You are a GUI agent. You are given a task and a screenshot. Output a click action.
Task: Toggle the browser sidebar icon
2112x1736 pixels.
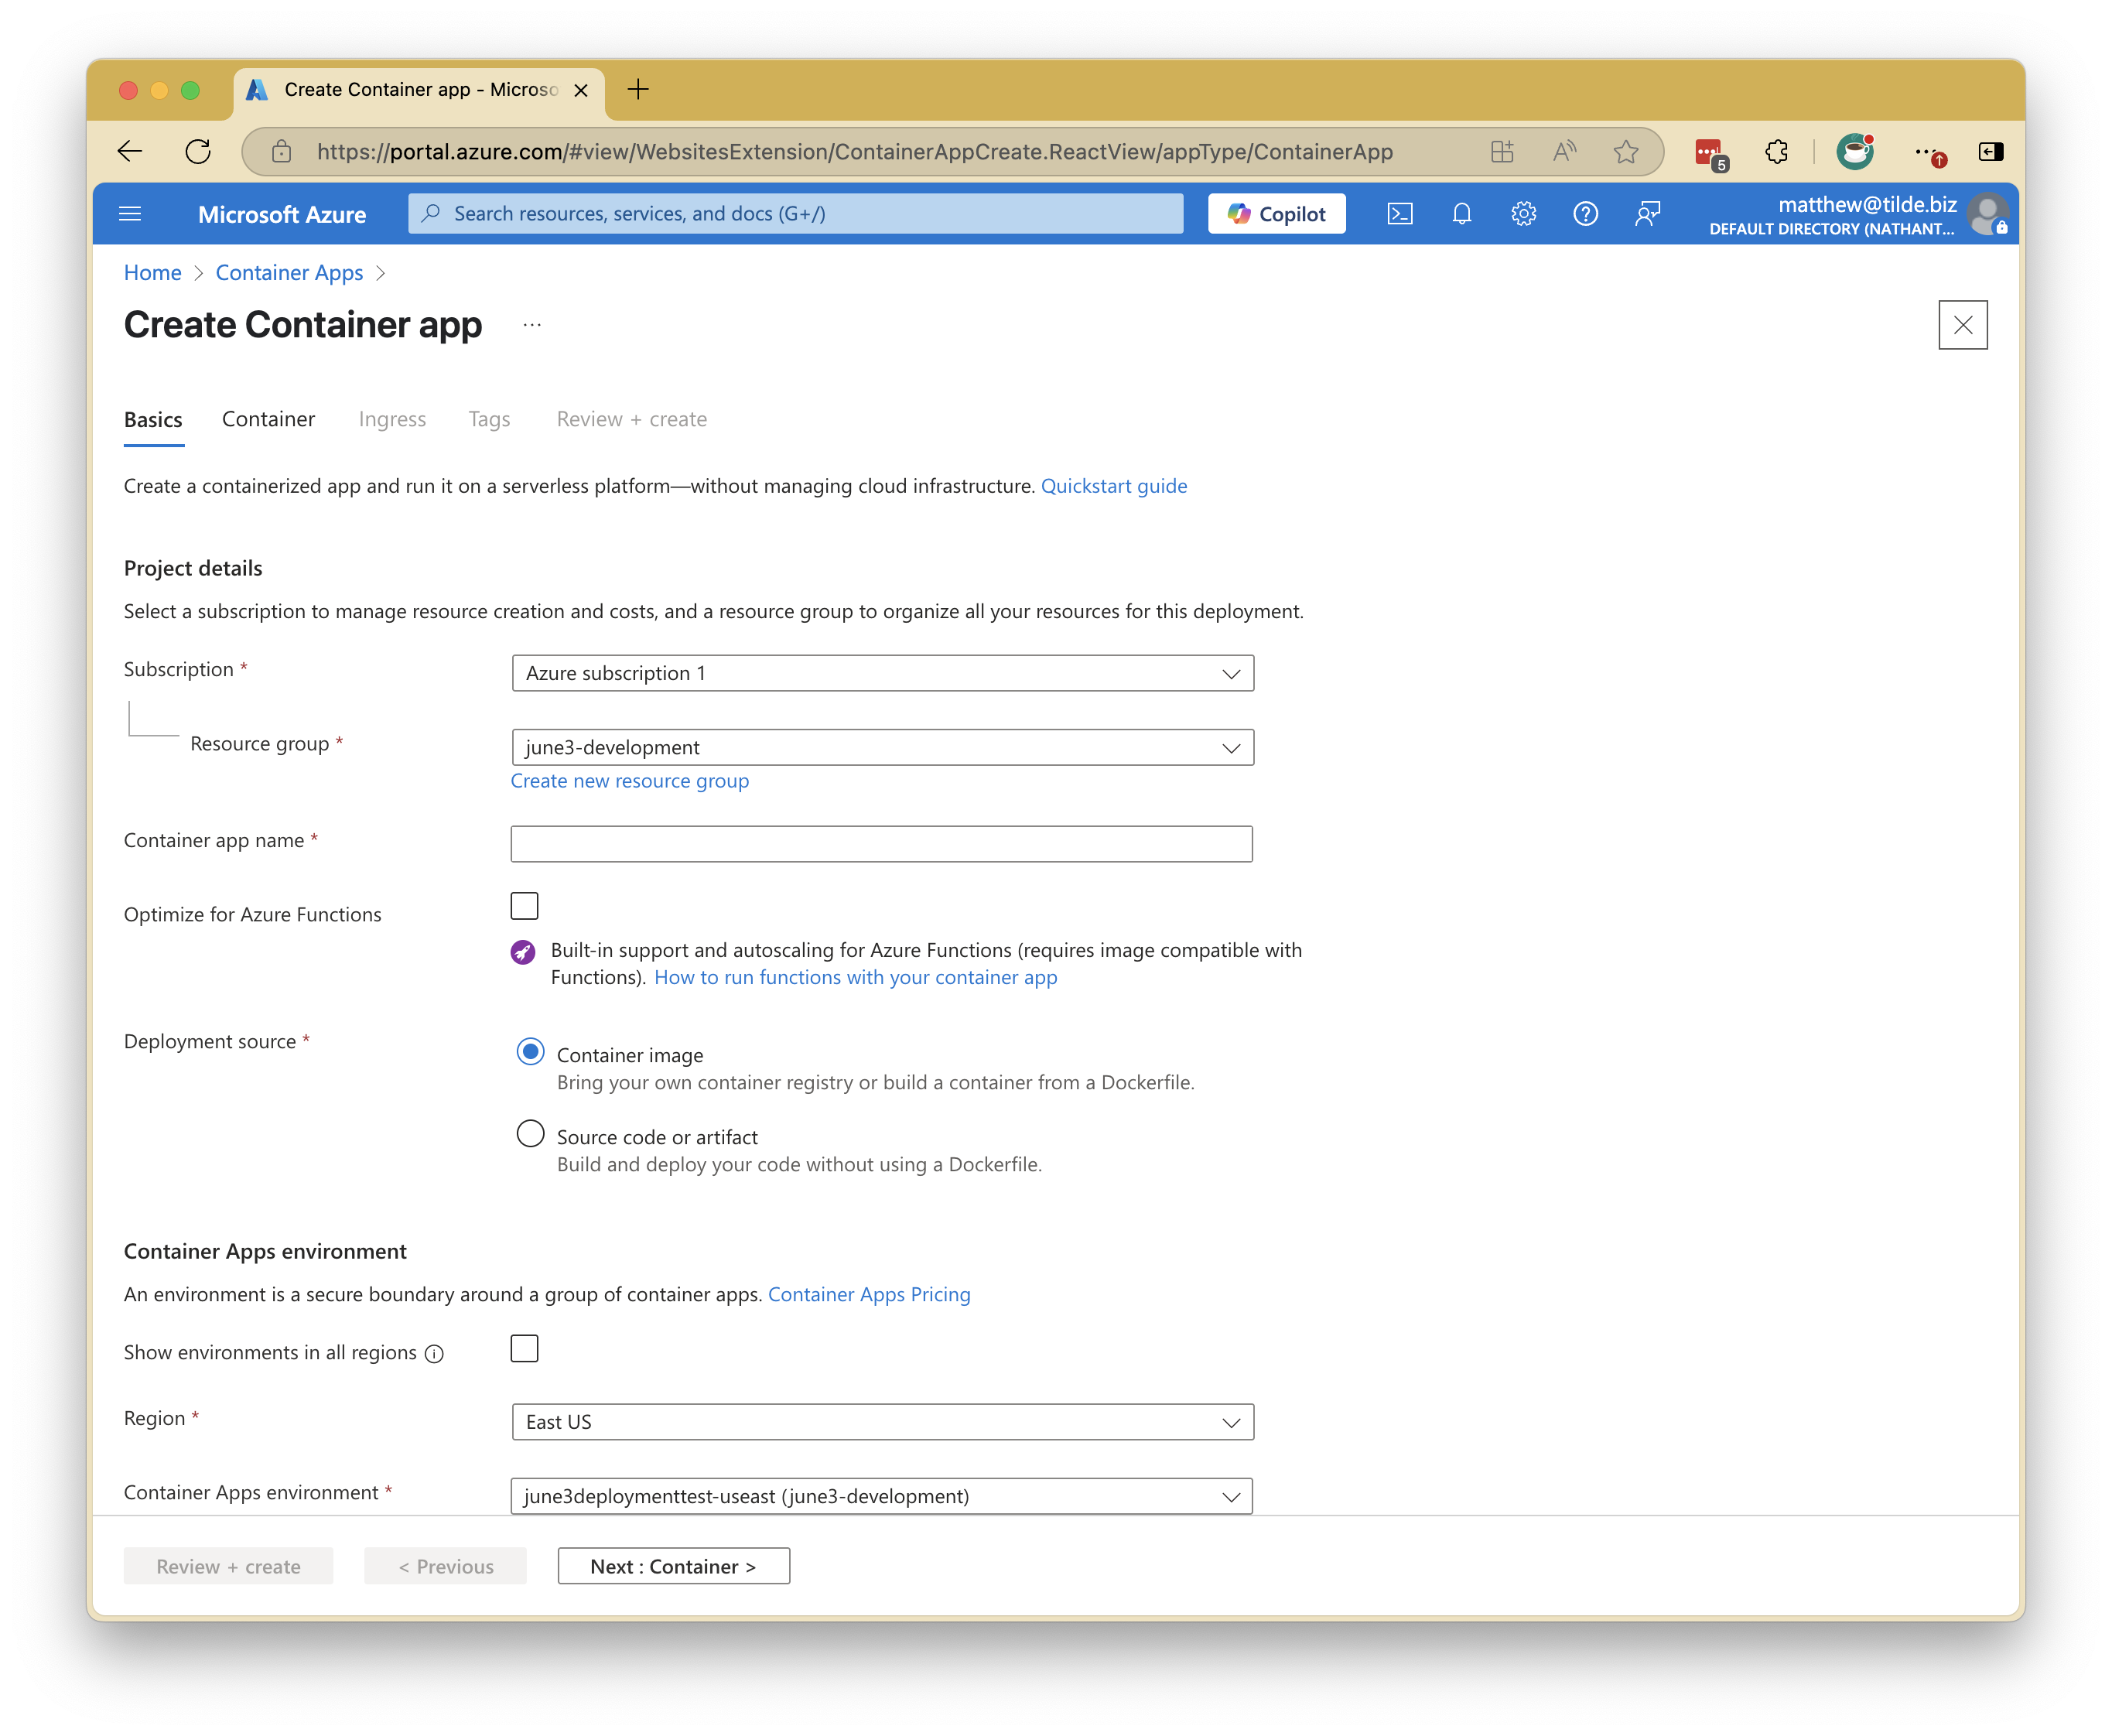[x=1990, y=151]
